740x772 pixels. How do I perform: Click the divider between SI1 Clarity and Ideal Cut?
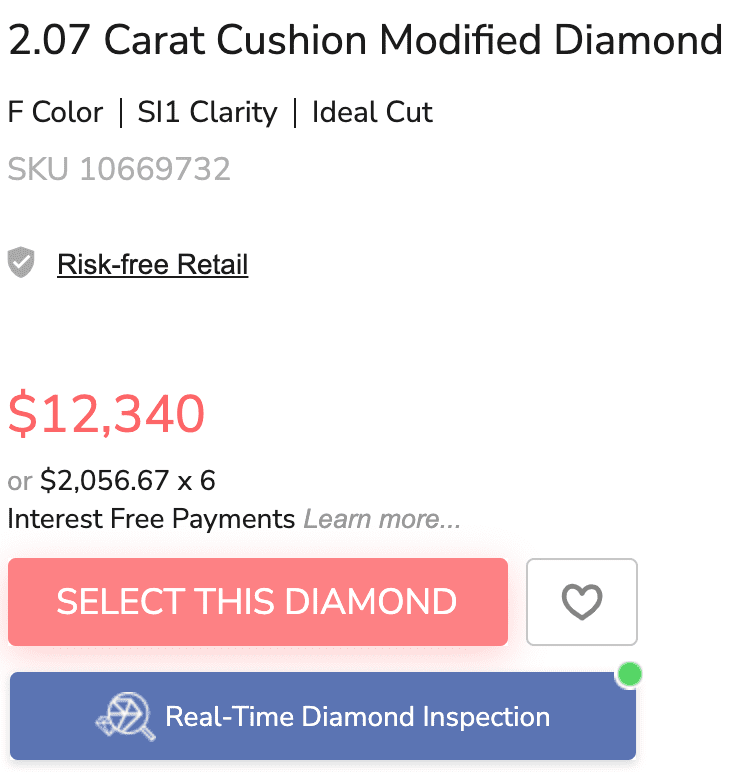click(x=295, y=111)
